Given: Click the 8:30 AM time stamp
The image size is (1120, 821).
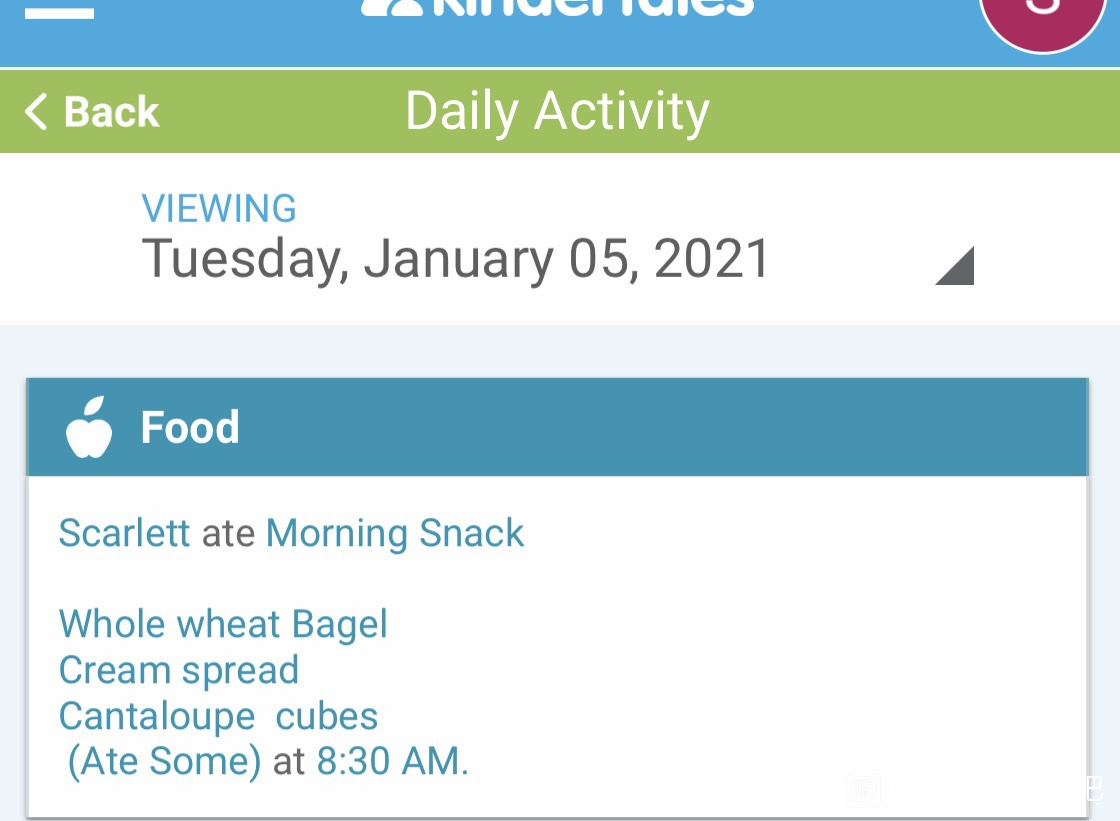Looking at the screenshot, I should pyautogui.click(x=390, y=761).
